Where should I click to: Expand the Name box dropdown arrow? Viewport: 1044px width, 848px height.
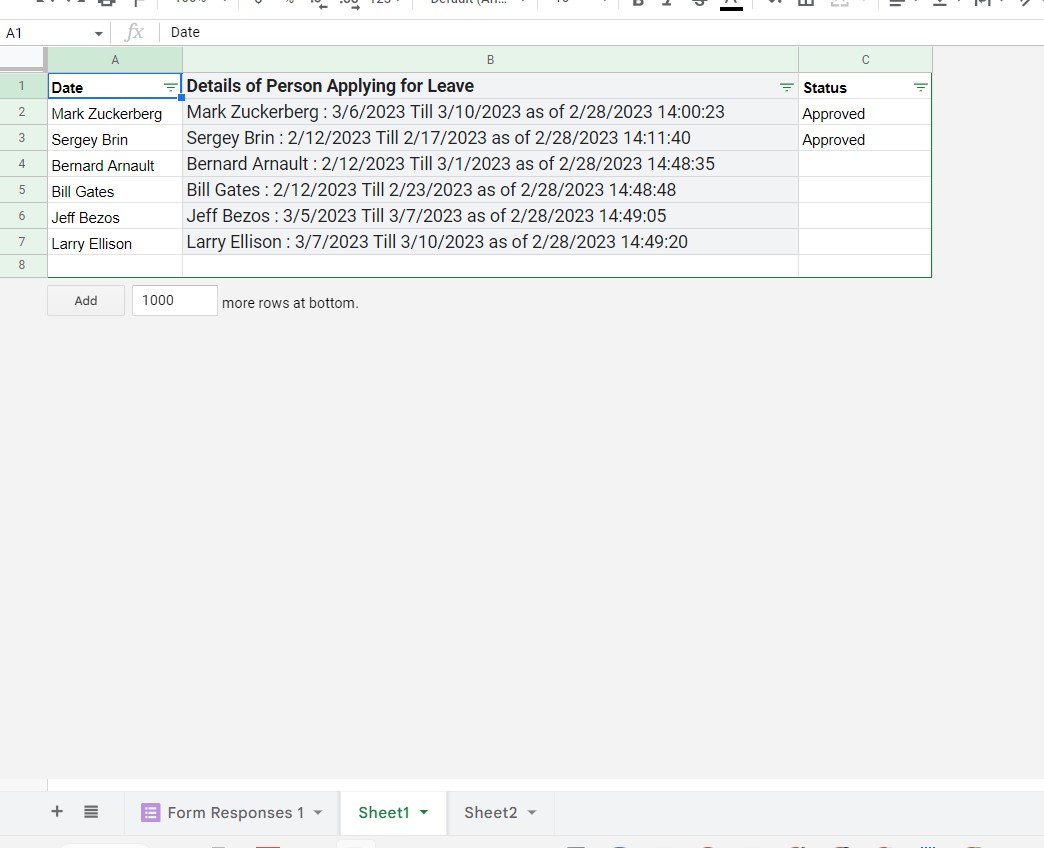coord(99,33)
